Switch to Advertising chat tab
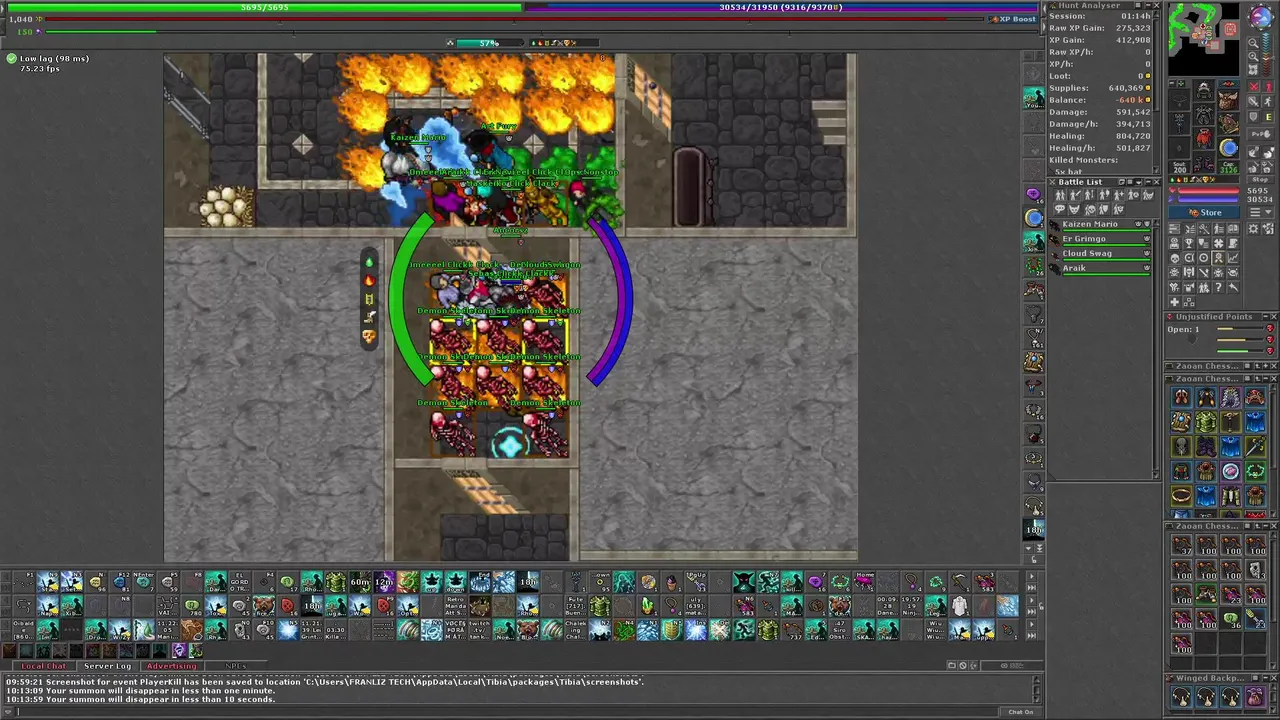The height and width of the screenshot is (720, 1280). (x=171, y=666)
